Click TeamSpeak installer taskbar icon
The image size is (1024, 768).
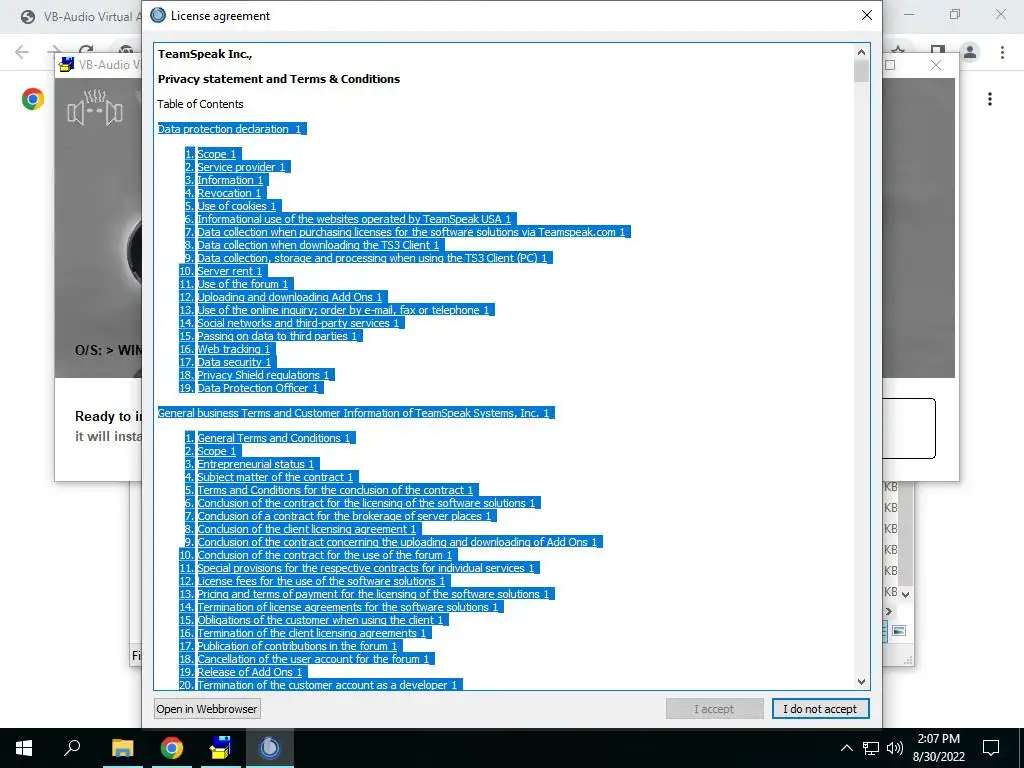270,748
